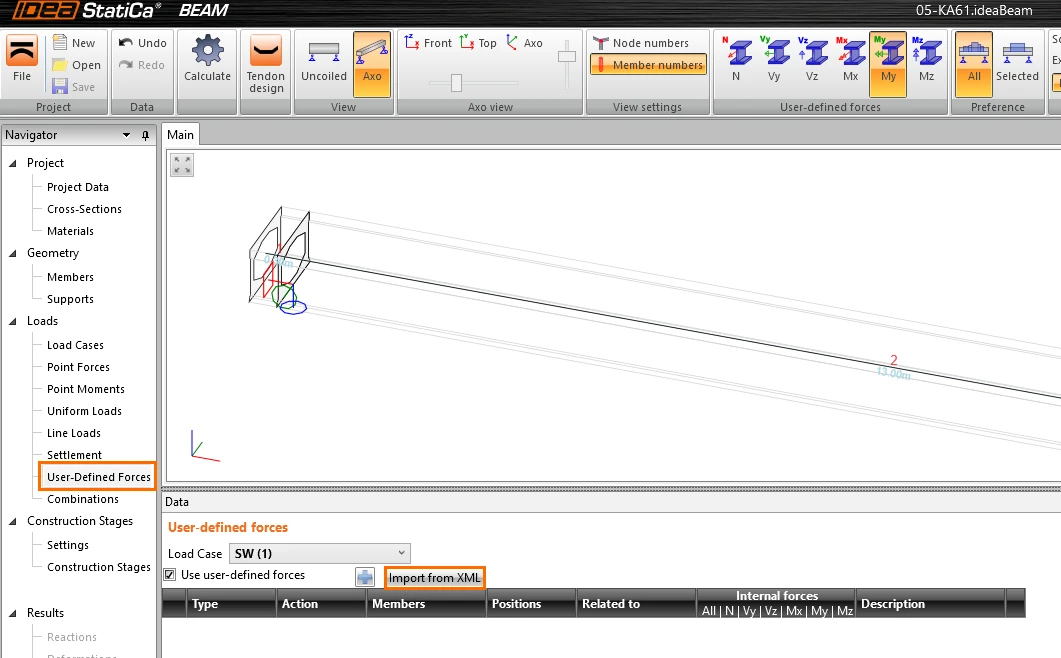Click the Calculate gear icon
Image resolution: width=1061 pixels, height=658 pixels.
[x=207, y=51]
